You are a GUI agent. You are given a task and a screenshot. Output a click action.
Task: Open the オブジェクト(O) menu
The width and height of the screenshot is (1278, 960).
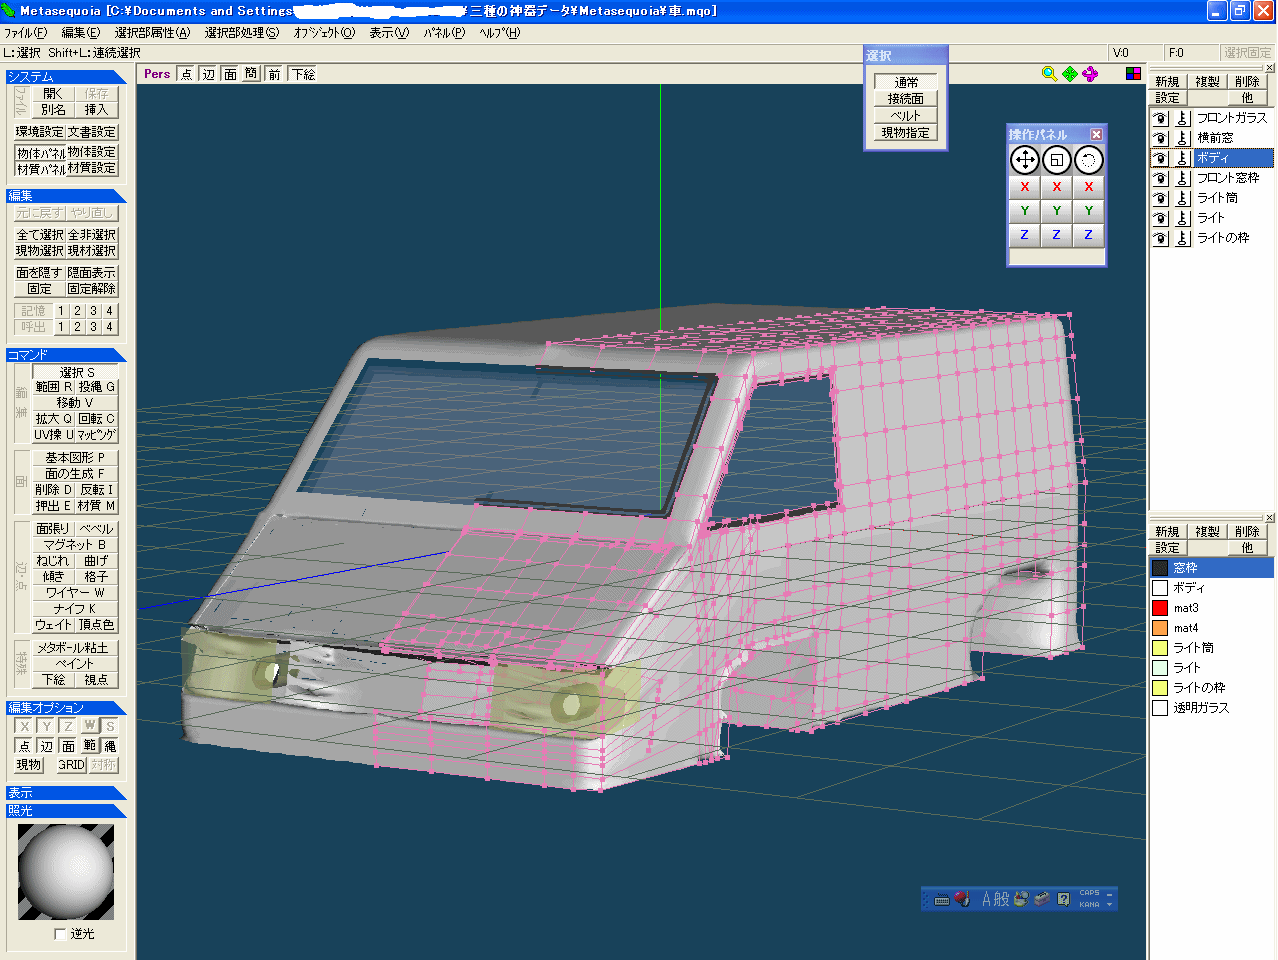(324, 33)
